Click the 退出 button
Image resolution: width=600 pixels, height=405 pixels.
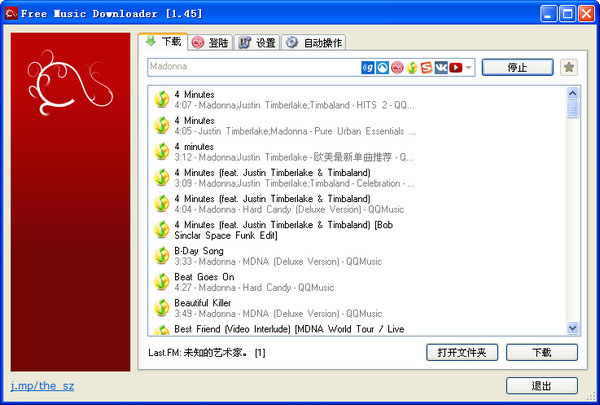tap(542, 385)
